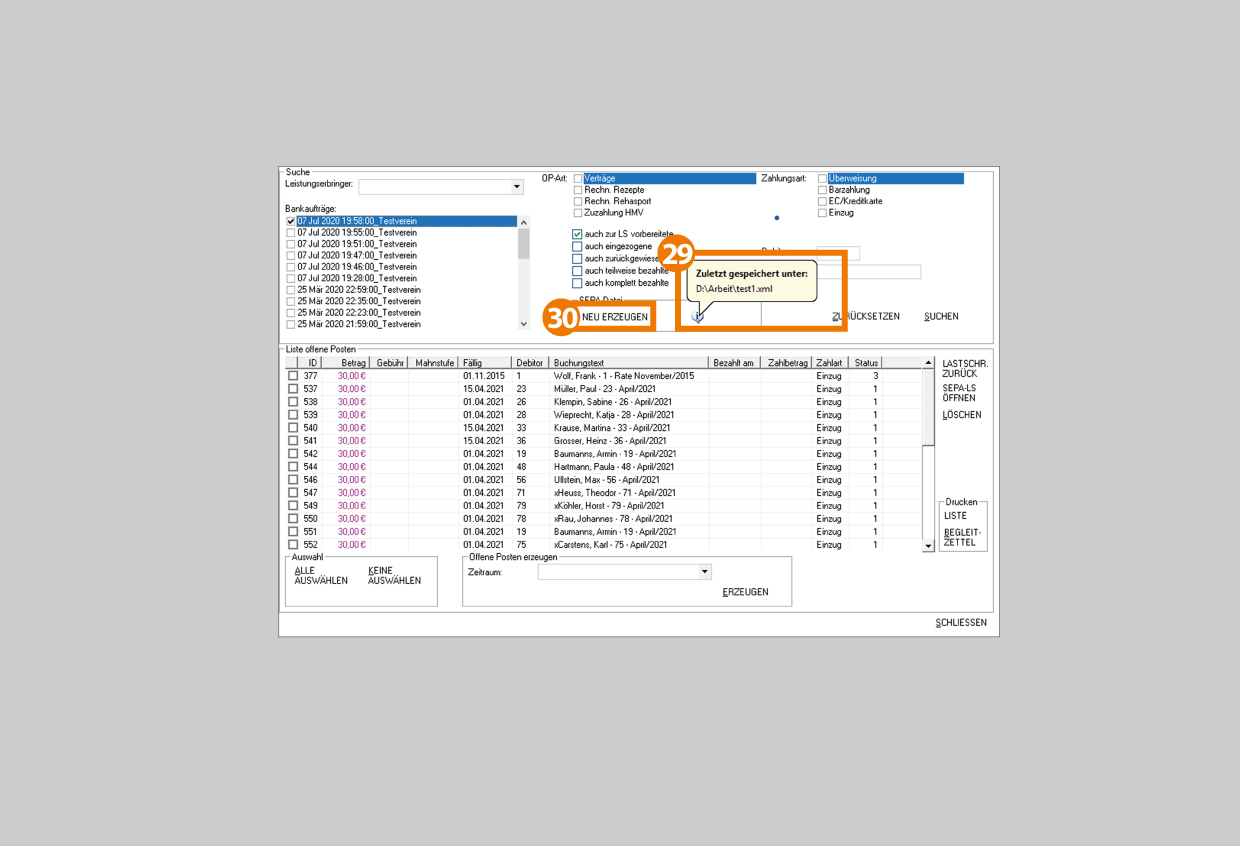Click the down arrow of the Bankaufträge scrollbar
1240x846 pixels.
(524, 324)
